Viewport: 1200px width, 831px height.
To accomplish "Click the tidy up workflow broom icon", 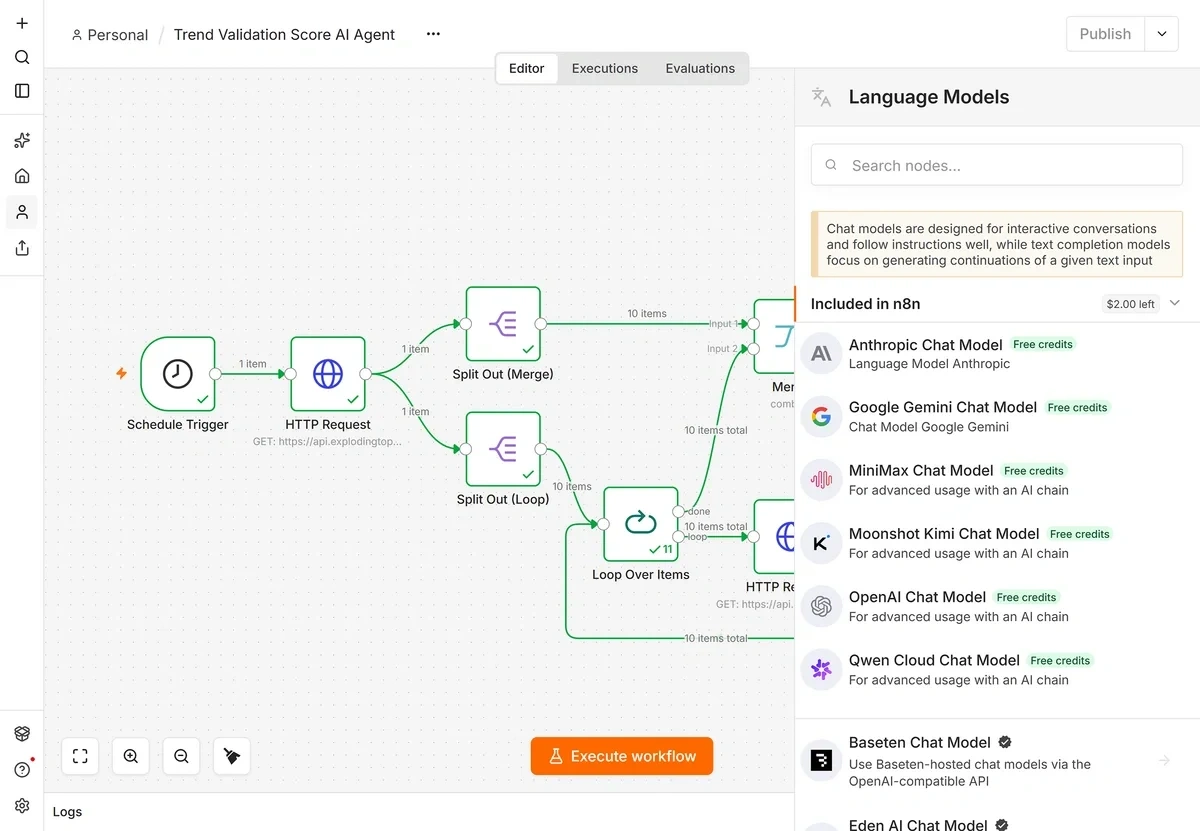I will (x=232, y=756).
